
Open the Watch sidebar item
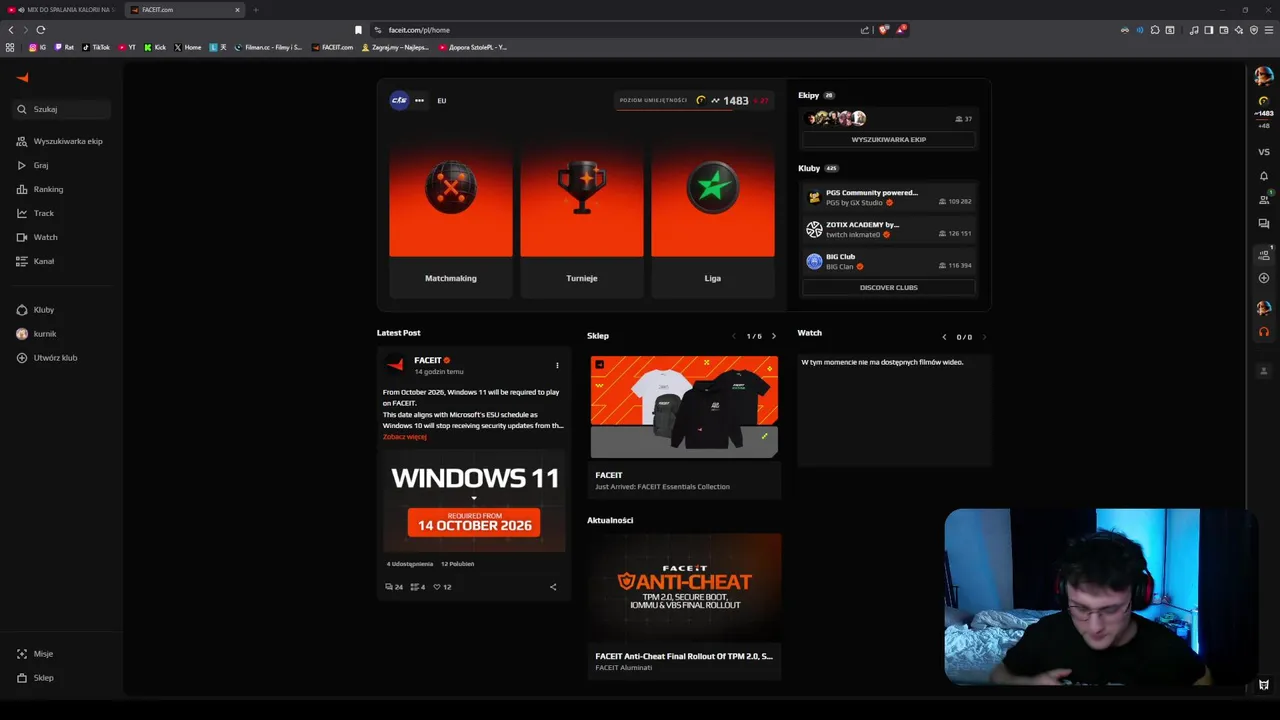tap(38, 237)
